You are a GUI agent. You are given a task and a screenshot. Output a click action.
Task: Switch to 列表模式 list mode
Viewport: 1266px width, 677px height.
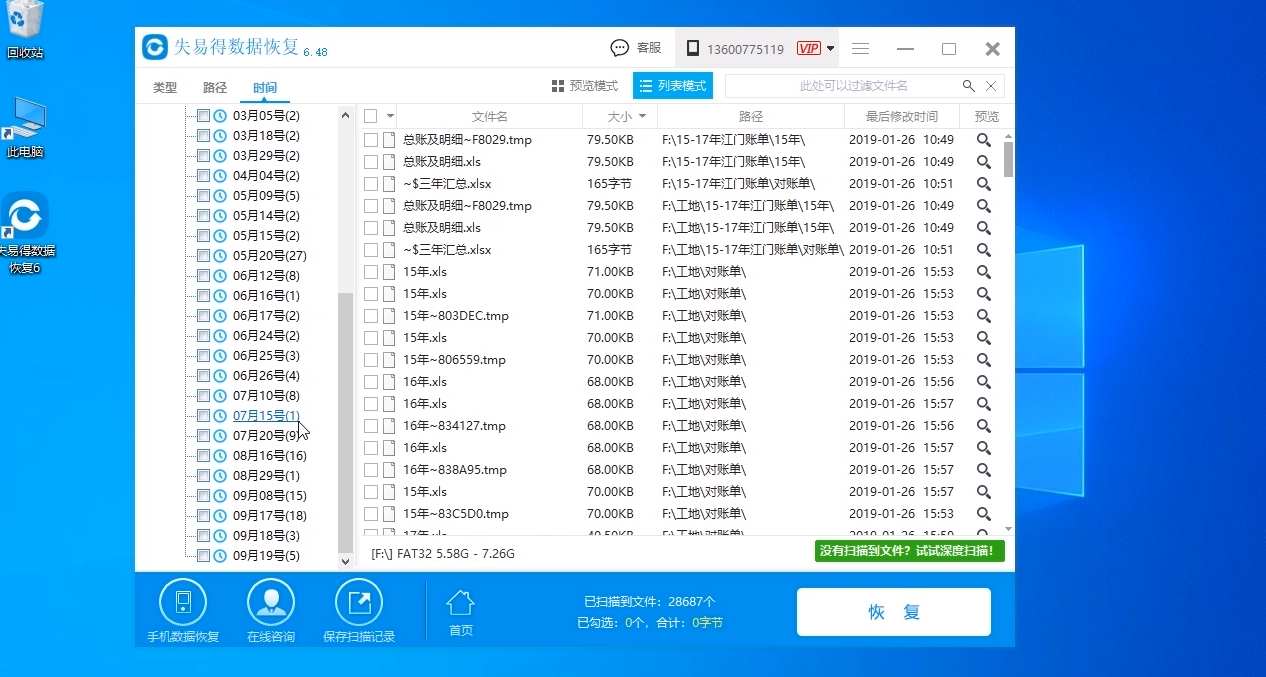[673, 86]
